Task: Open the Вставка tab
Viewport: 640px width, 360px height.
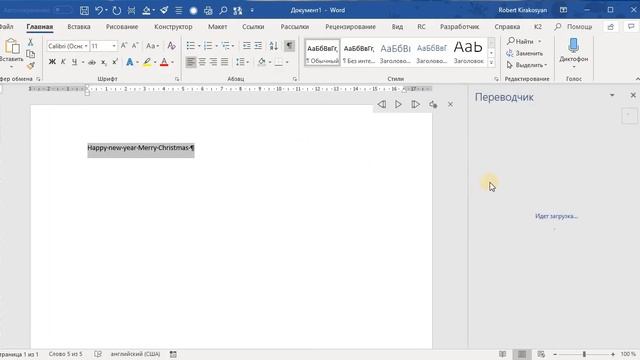Action: [x=79, y=27]
